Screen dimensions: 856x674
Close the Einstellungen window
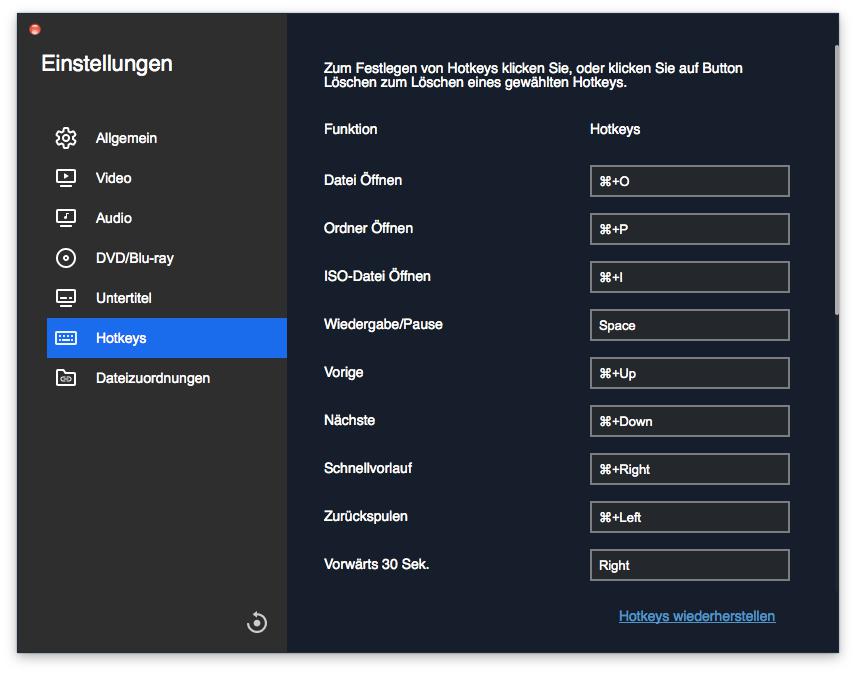point(35,30)
